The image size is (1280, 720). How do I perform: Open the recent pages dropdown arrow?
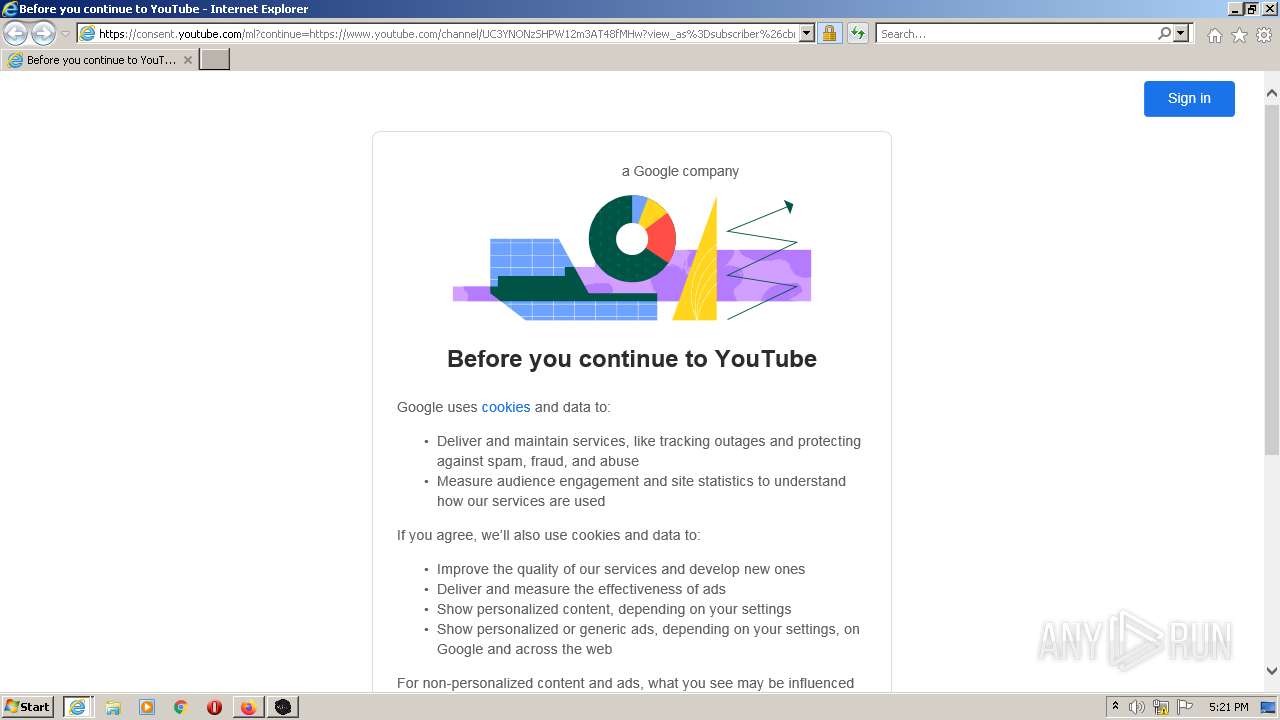tap(65, 34)
